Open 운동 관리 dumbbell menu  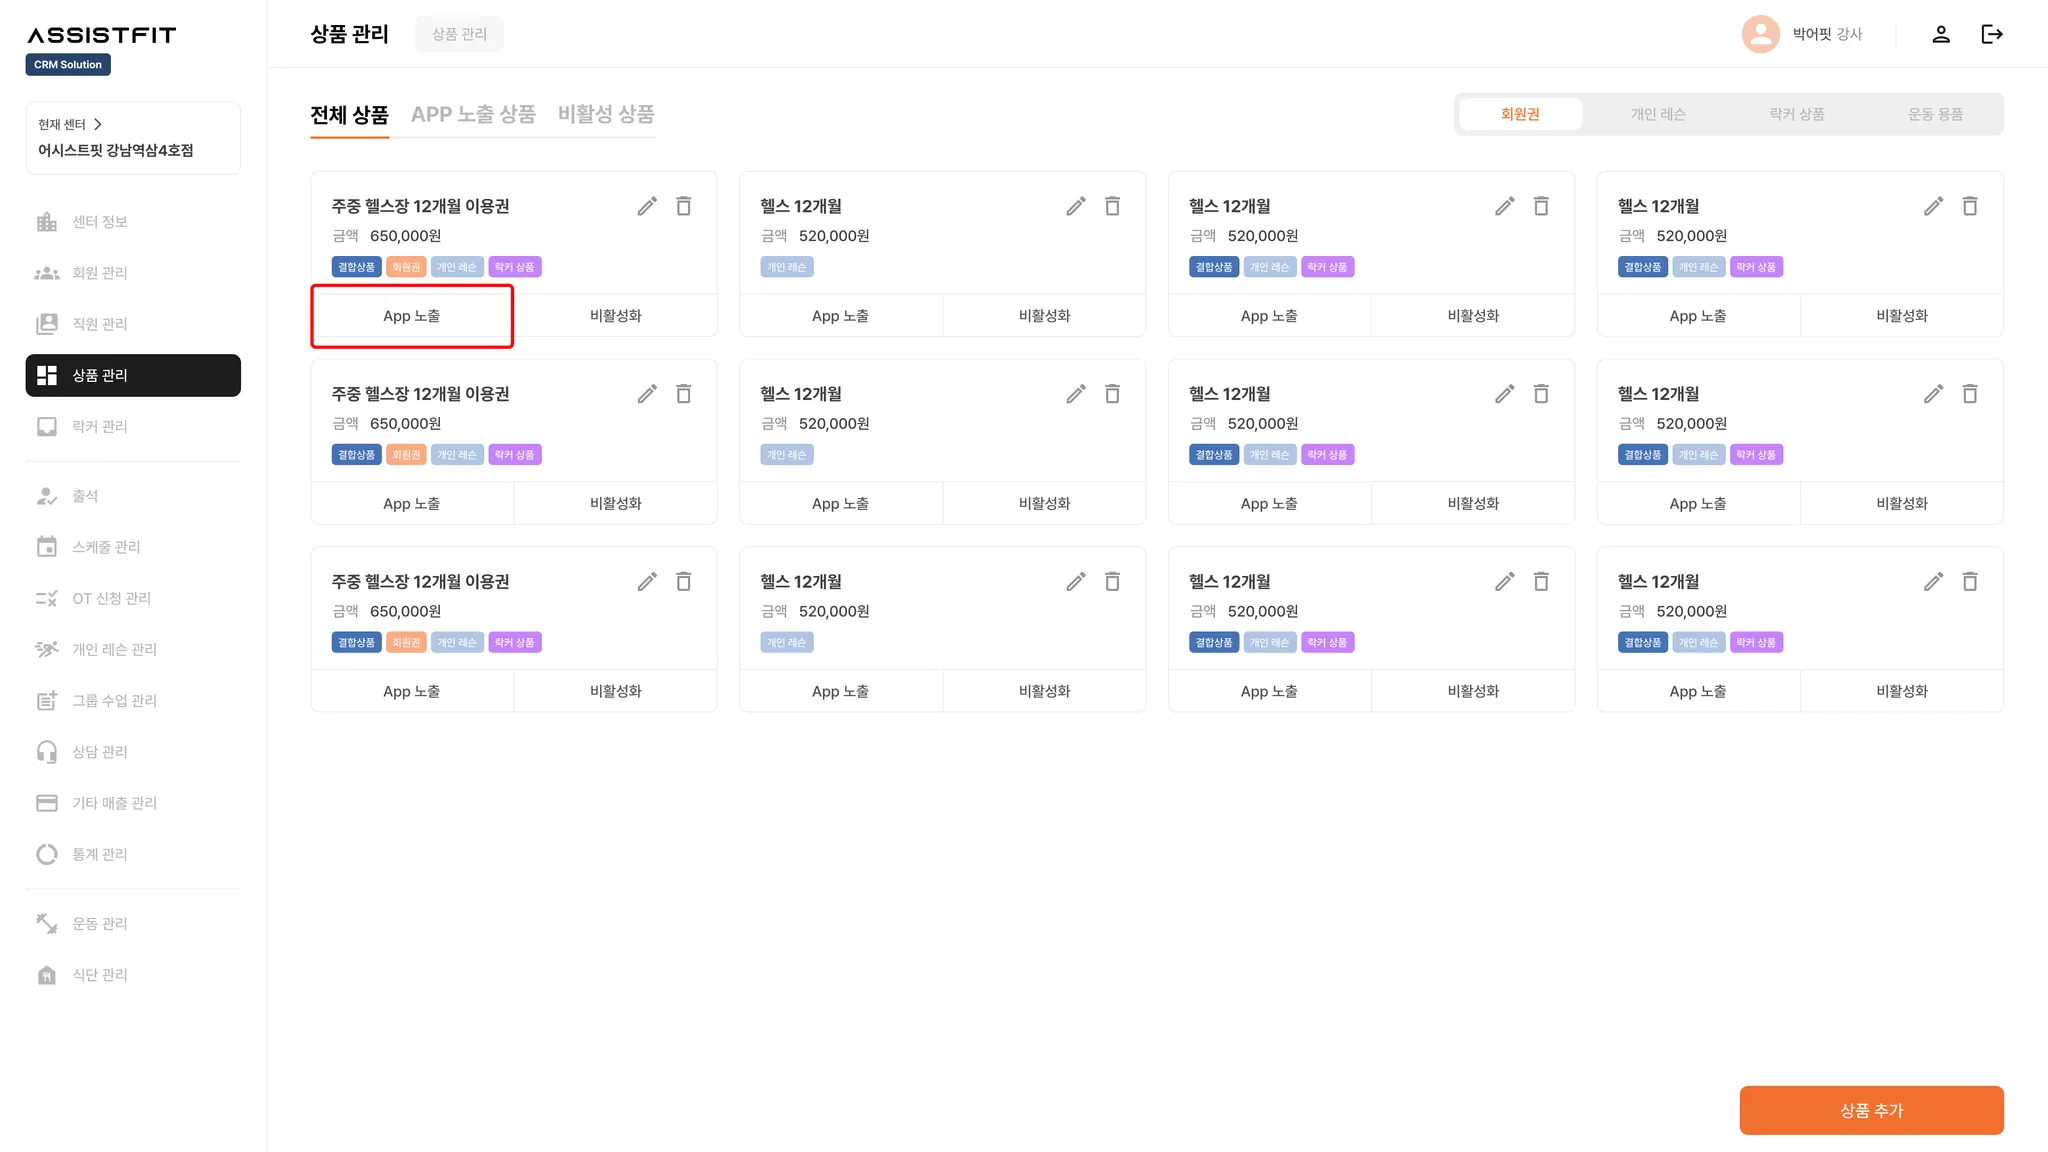[x=99, y=924]
